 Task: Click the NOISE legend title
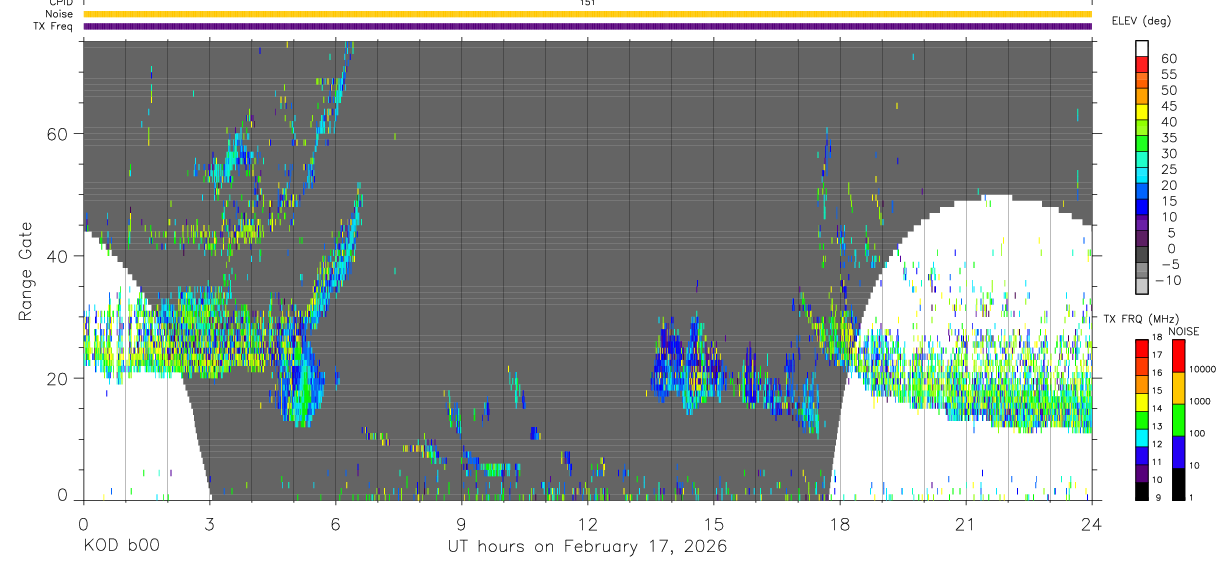[x=1184, y=331]
